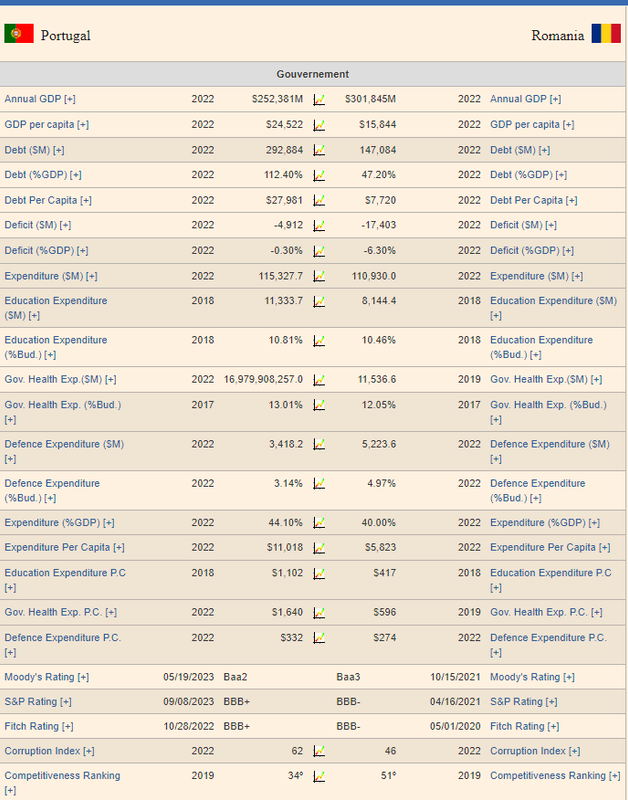Open the chart icon in Deficit (%GDP) row
The width and height of the screenshot is (628, 800).
pos(319,251)
